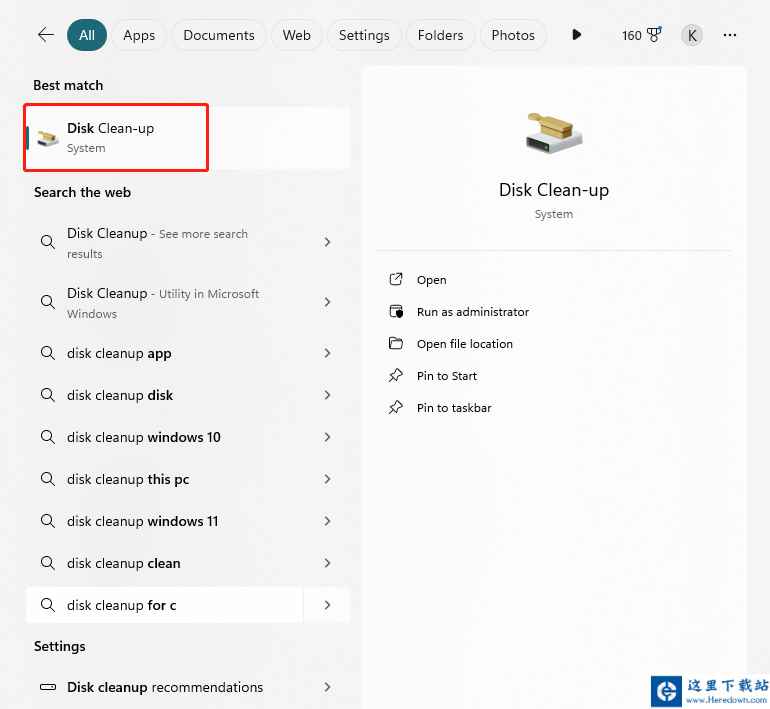
Task: Click search icon beside 'disk cleanup clean'
Action: click(x=48, y=563)
